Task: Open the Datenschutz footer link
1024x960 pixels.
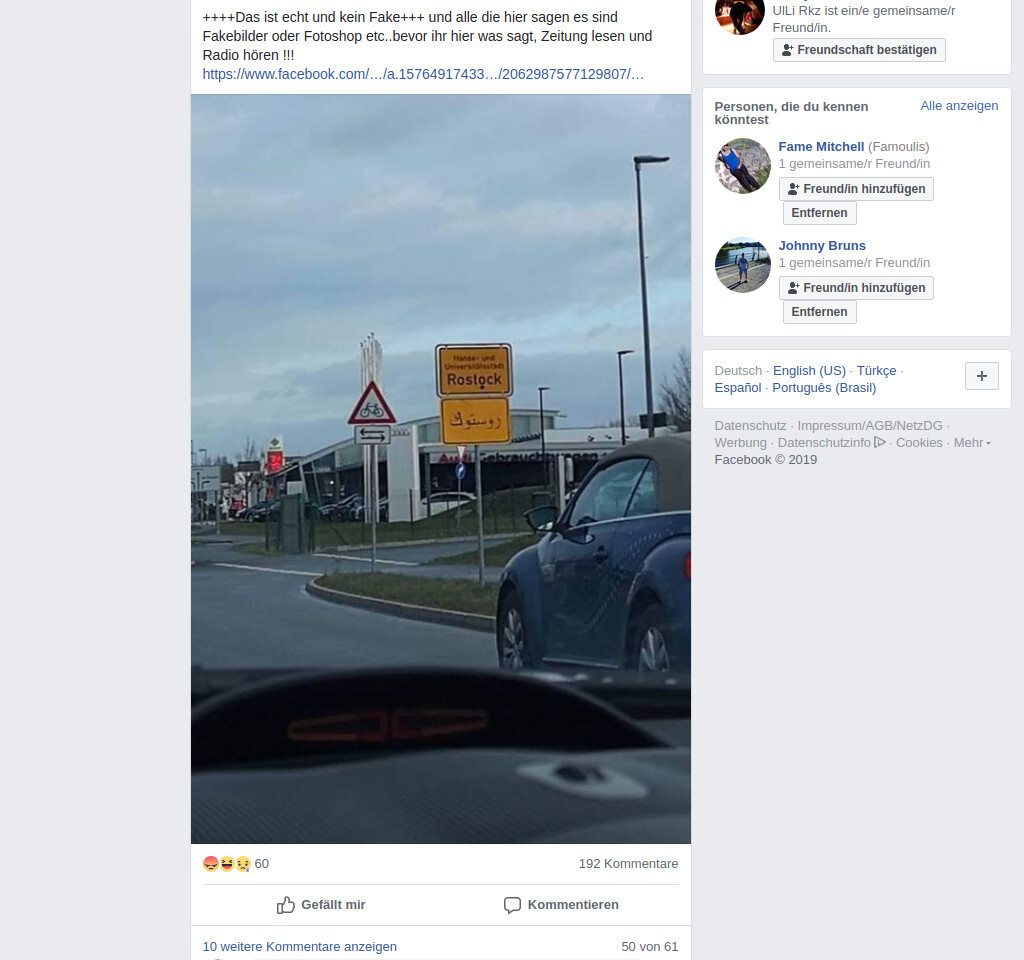Action: [x=750, y=426]
